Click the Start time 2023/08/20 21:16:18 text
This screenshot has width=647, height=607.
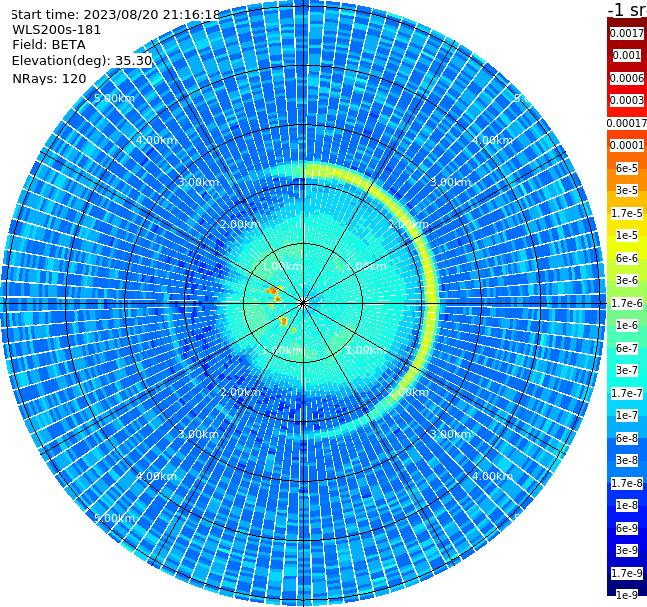pos(115,15)
